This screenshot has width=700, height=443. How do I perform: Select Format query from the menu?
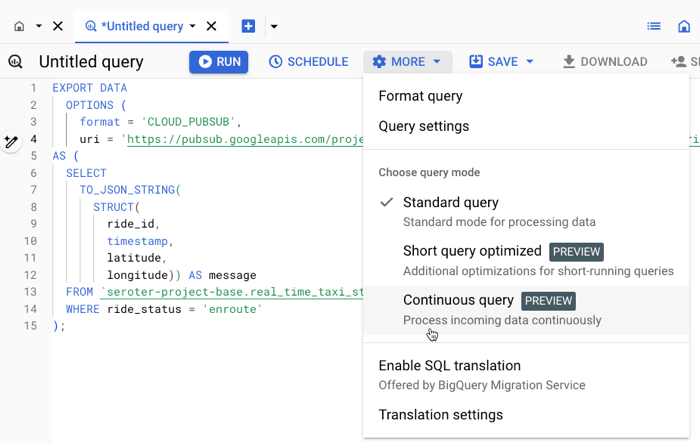click(420, 96)
